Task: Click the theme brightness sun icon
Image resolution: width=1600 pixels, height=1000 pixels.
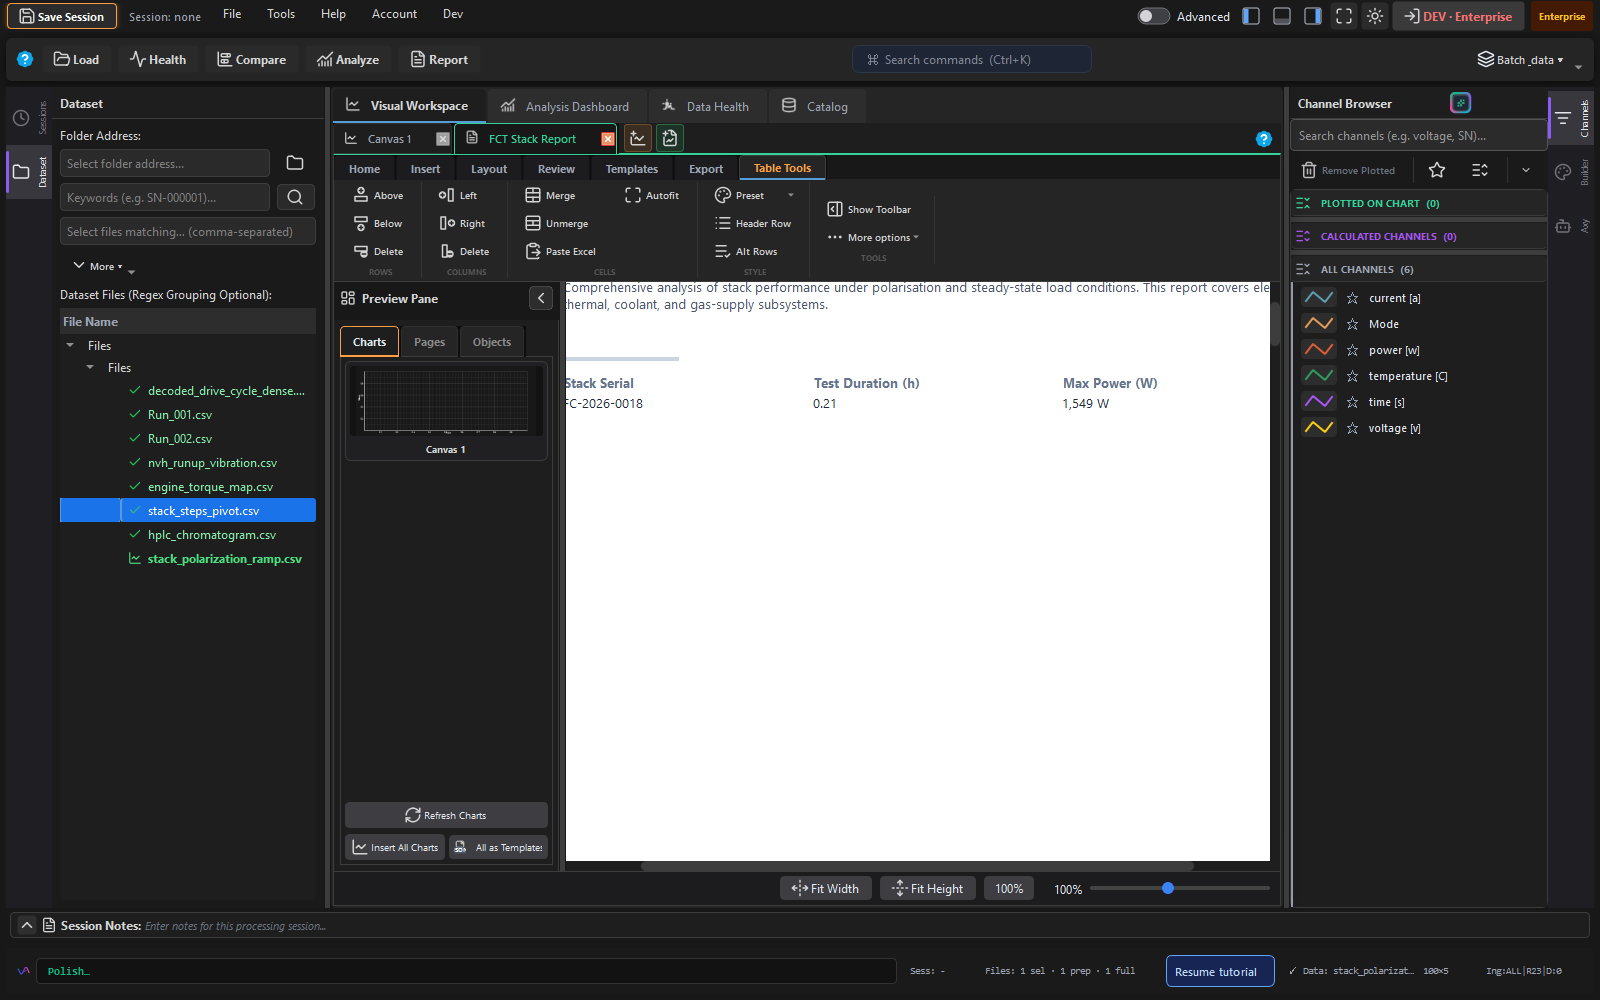Action: click(x=1375, y=16)
